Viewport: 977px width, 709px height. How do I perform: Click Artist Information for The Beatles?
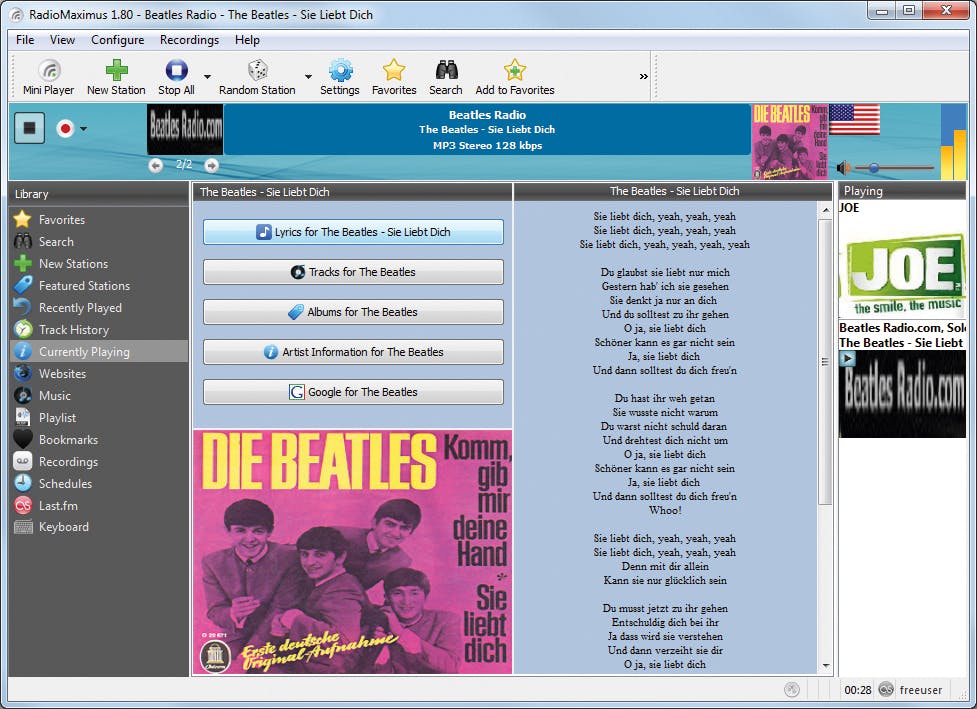(353, 352)
